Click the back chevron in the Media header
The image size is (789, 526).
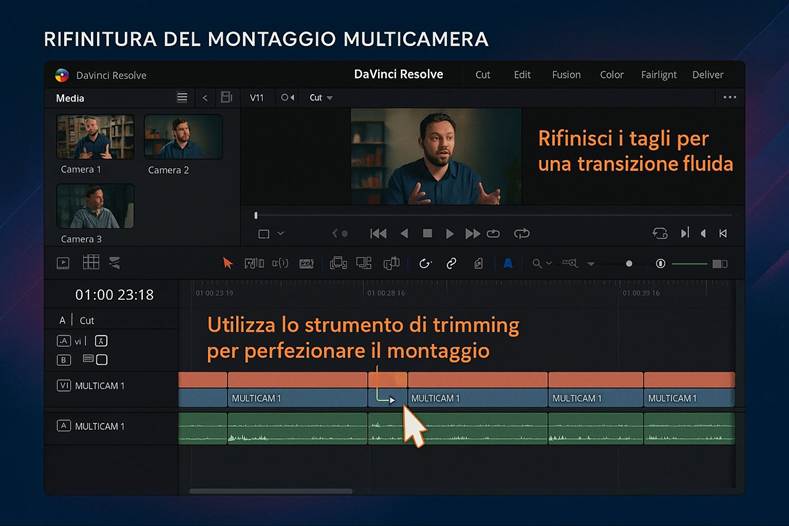pos(205,98)
